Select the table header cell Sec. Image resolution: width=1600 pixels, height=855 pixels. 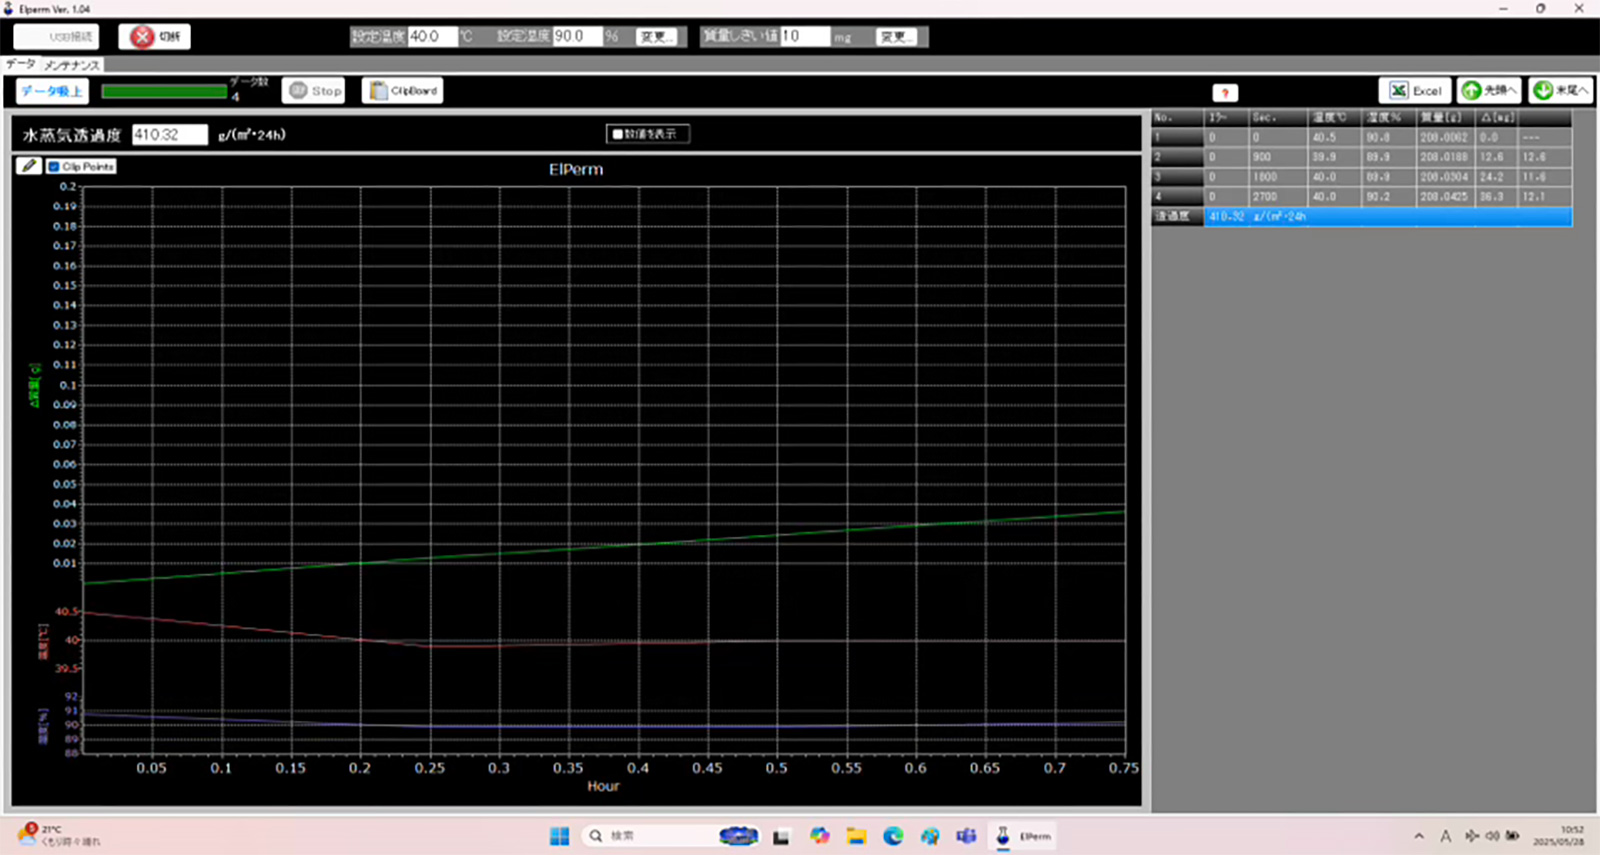pyautogui.click(x=1279, y=118)
